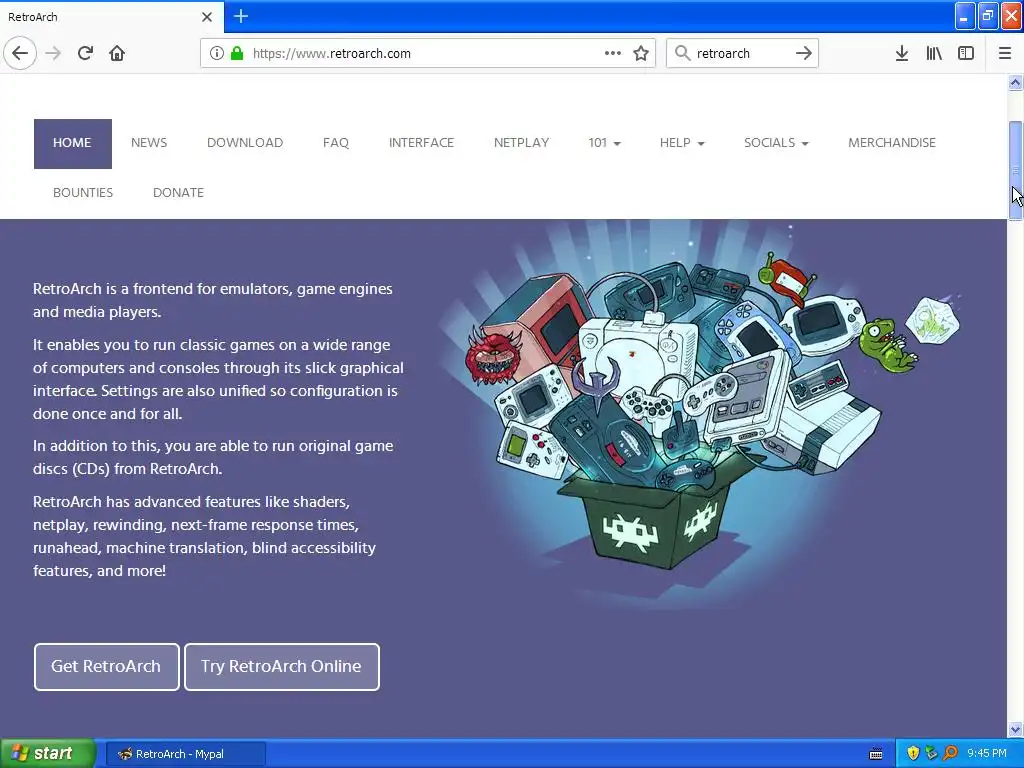This screenshot has height=768, width=1024.
Task: Click the forward navigation arrow
Action: (x=54, y=54)
